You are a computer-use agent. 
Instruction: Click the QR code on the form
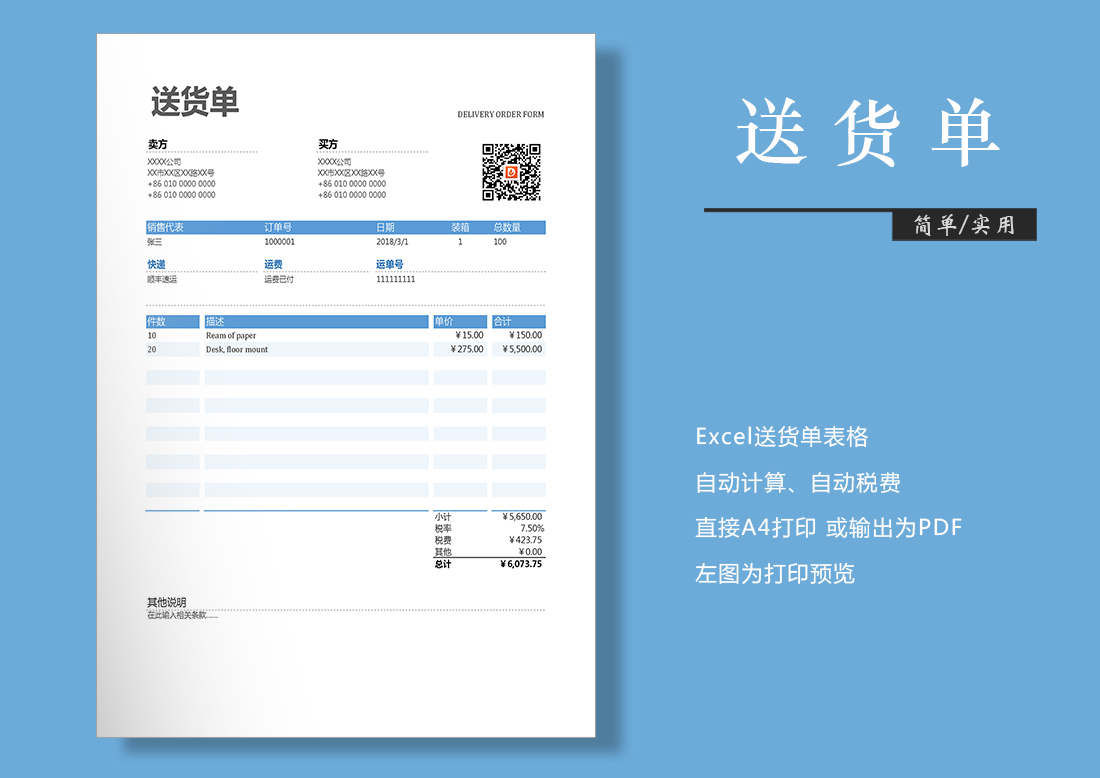point(511,172)
